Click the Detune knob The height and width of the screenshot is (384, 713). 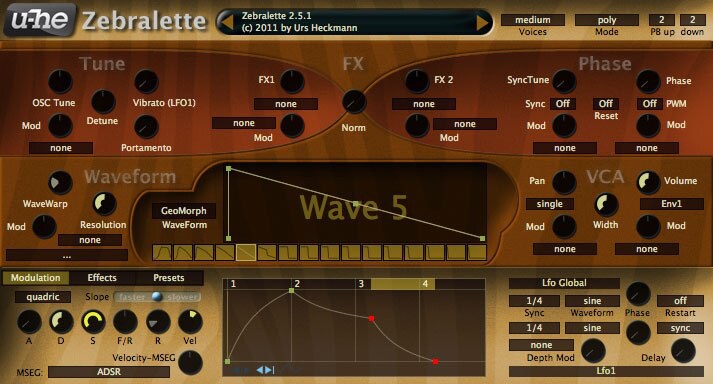tap(103, 101)
